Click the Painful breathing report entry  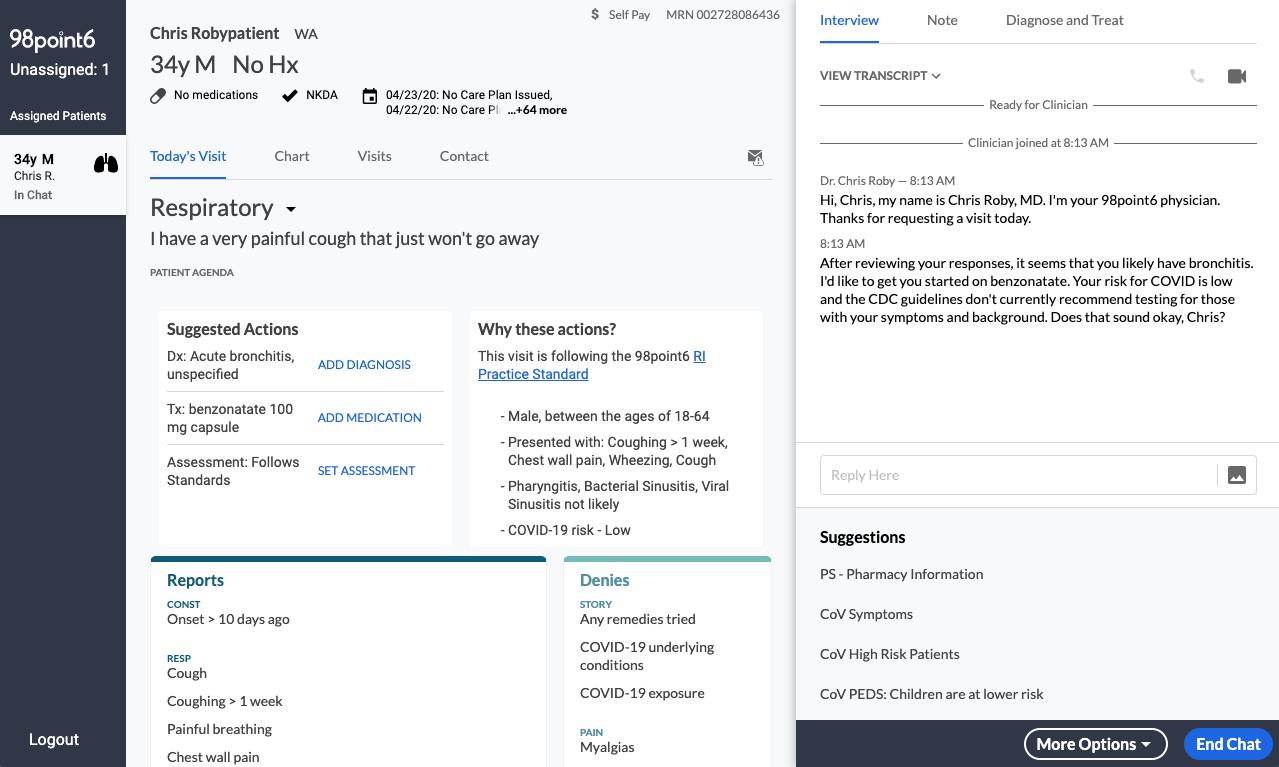coord(219,729)
